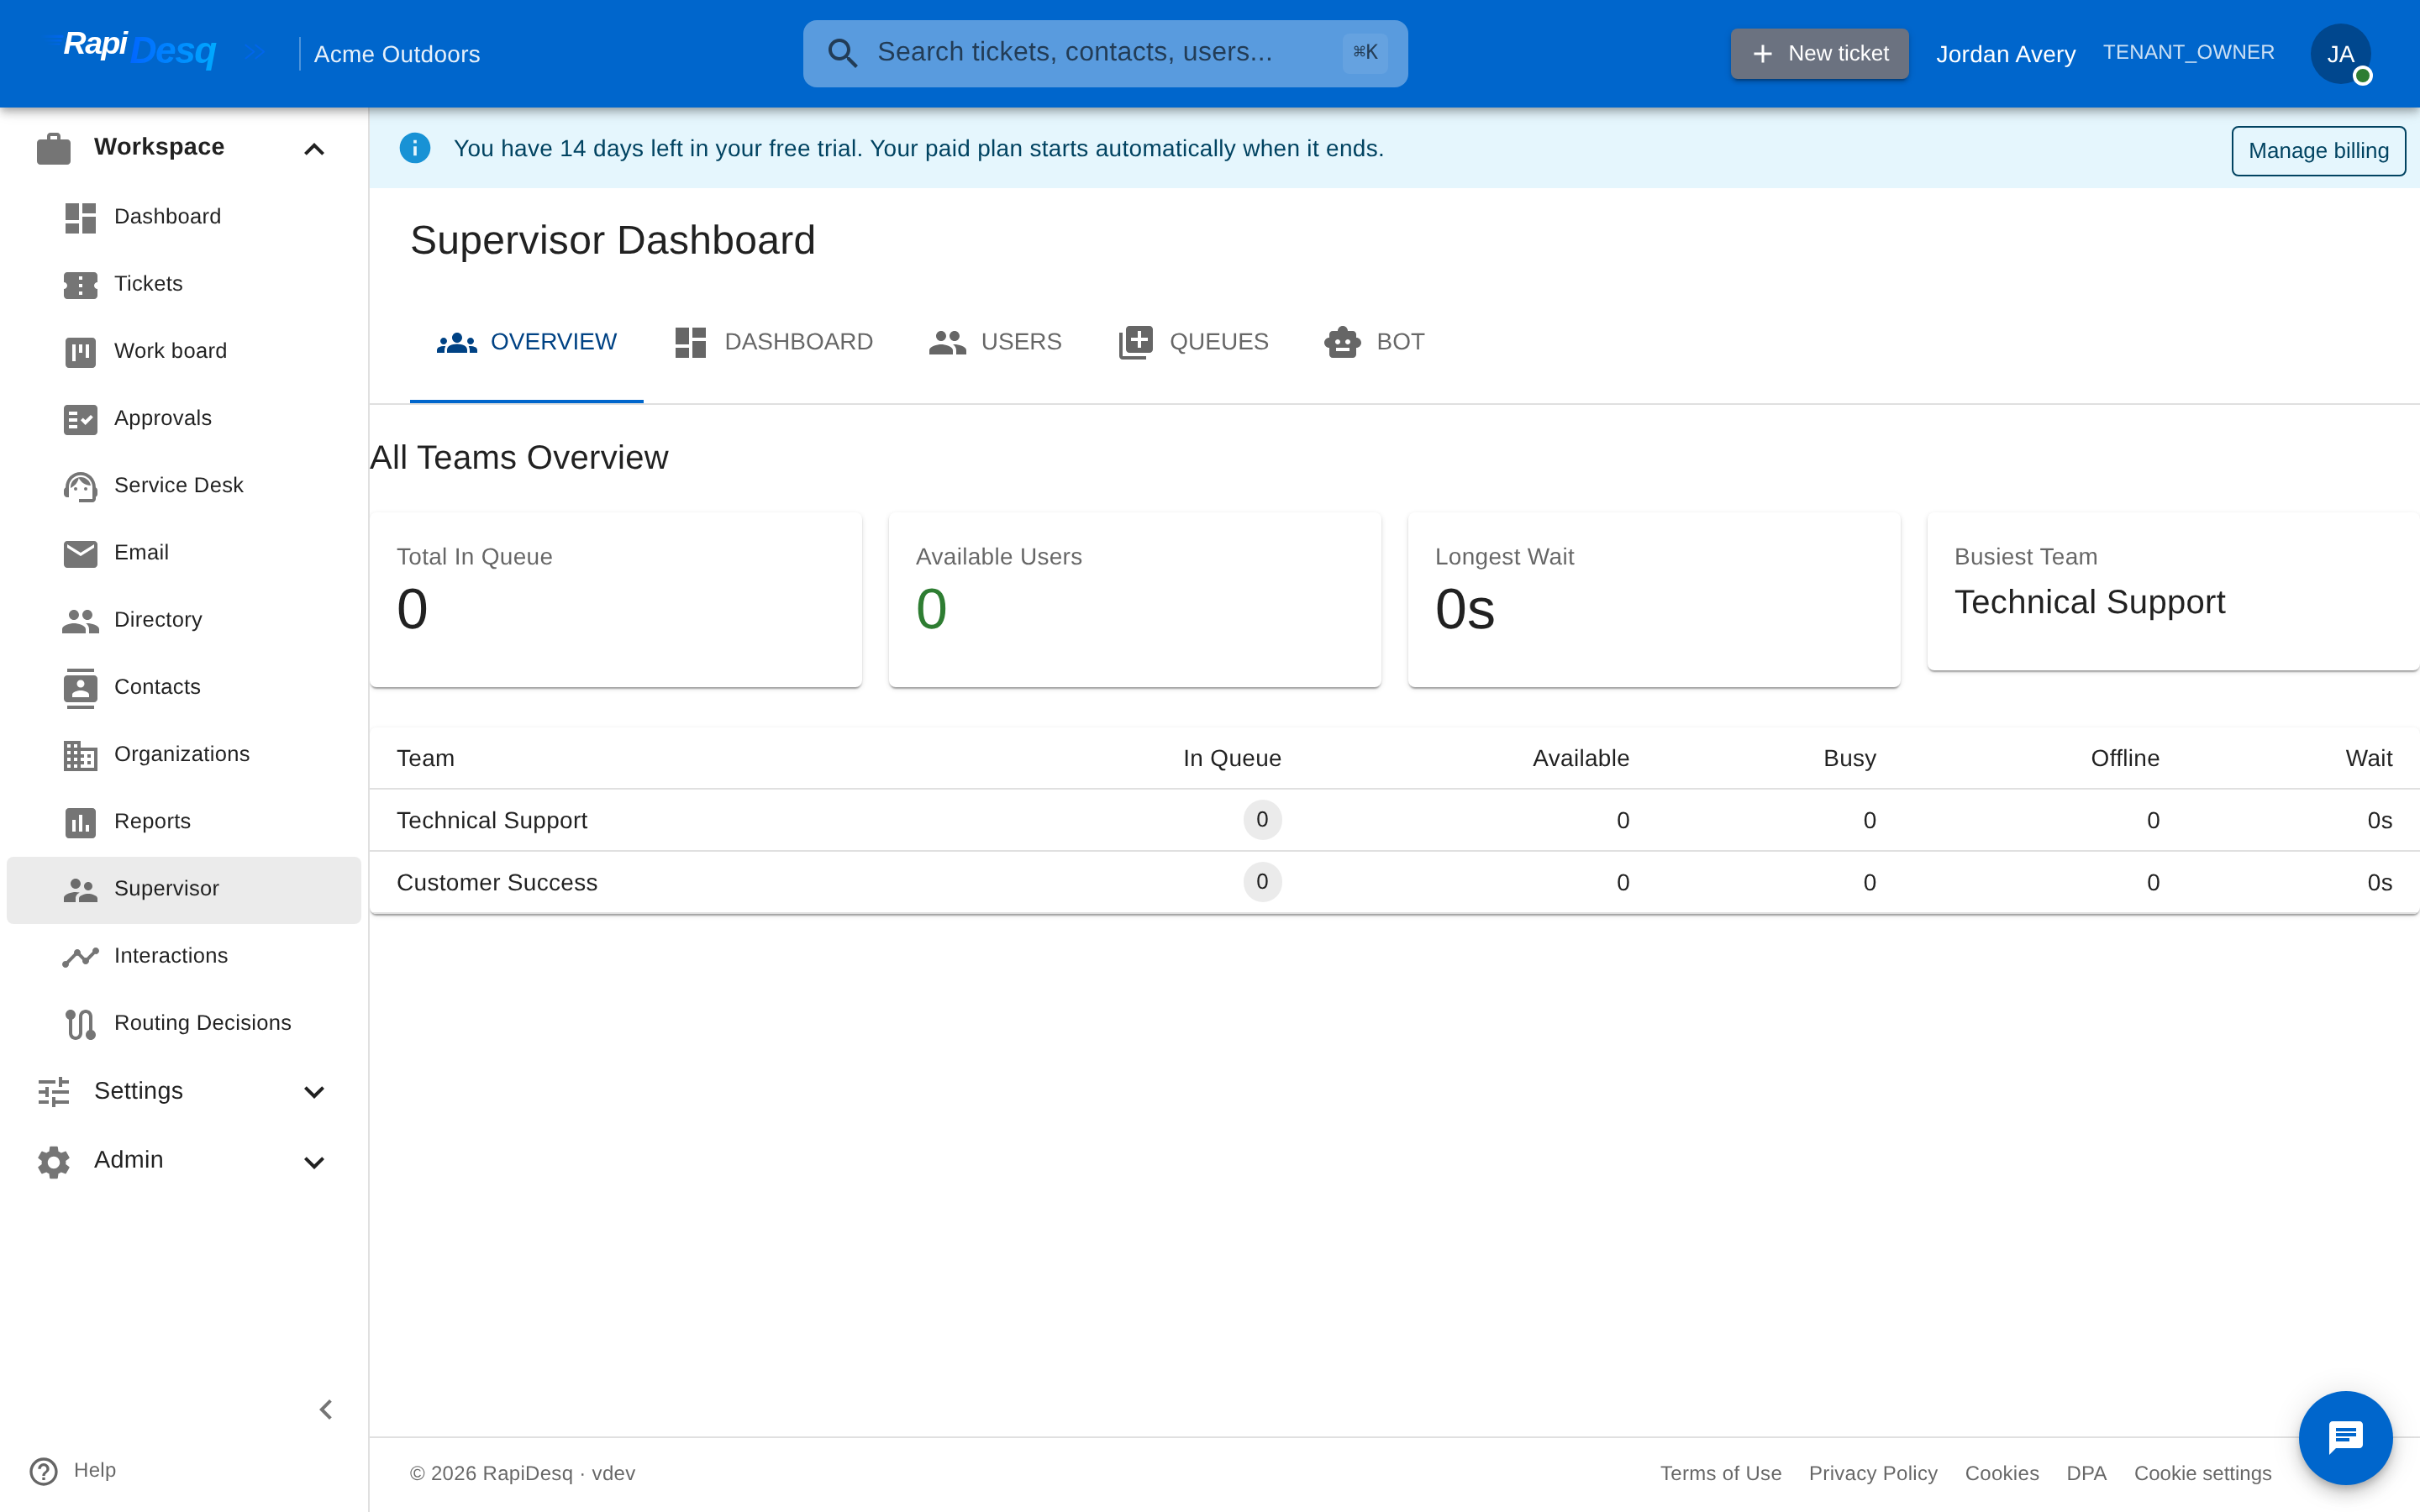The width and height of the screenshot is (2420, 1512).
Task: Focus the search tickets input field
Action: point(1105,53)
